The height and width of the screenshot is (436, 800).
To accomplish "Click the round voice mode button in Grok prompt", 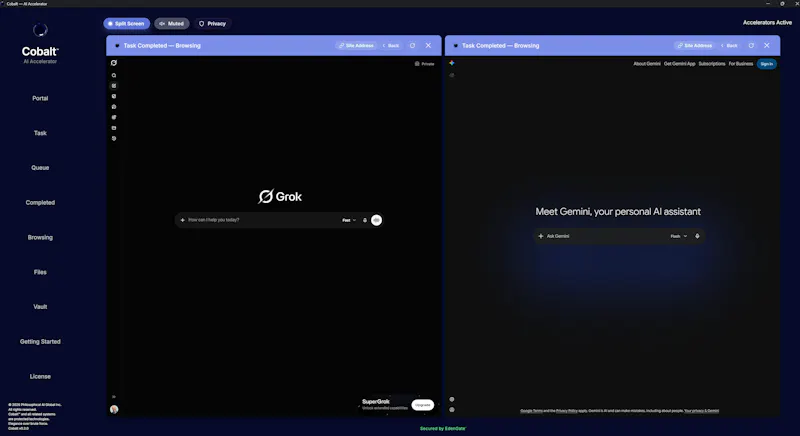I will pyautogui.click(x=377, y=220).
